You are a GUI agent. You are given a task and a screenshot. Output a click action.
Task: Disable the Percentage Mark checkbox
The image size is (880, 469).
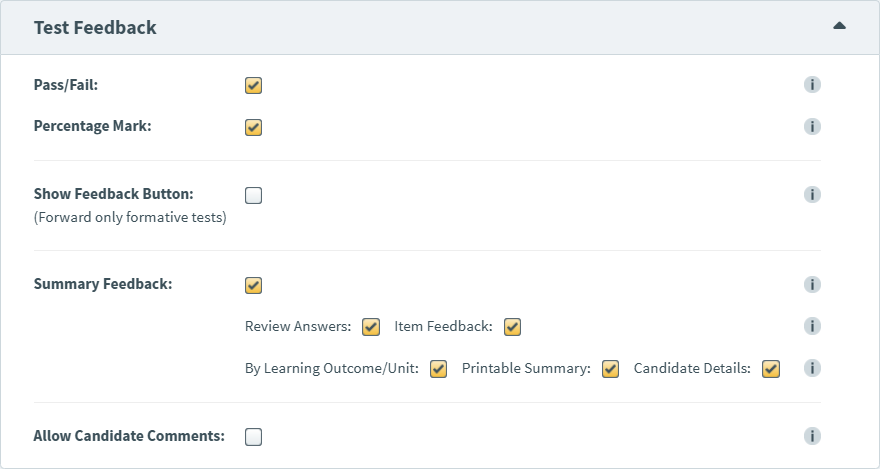[x=253, y=127]
